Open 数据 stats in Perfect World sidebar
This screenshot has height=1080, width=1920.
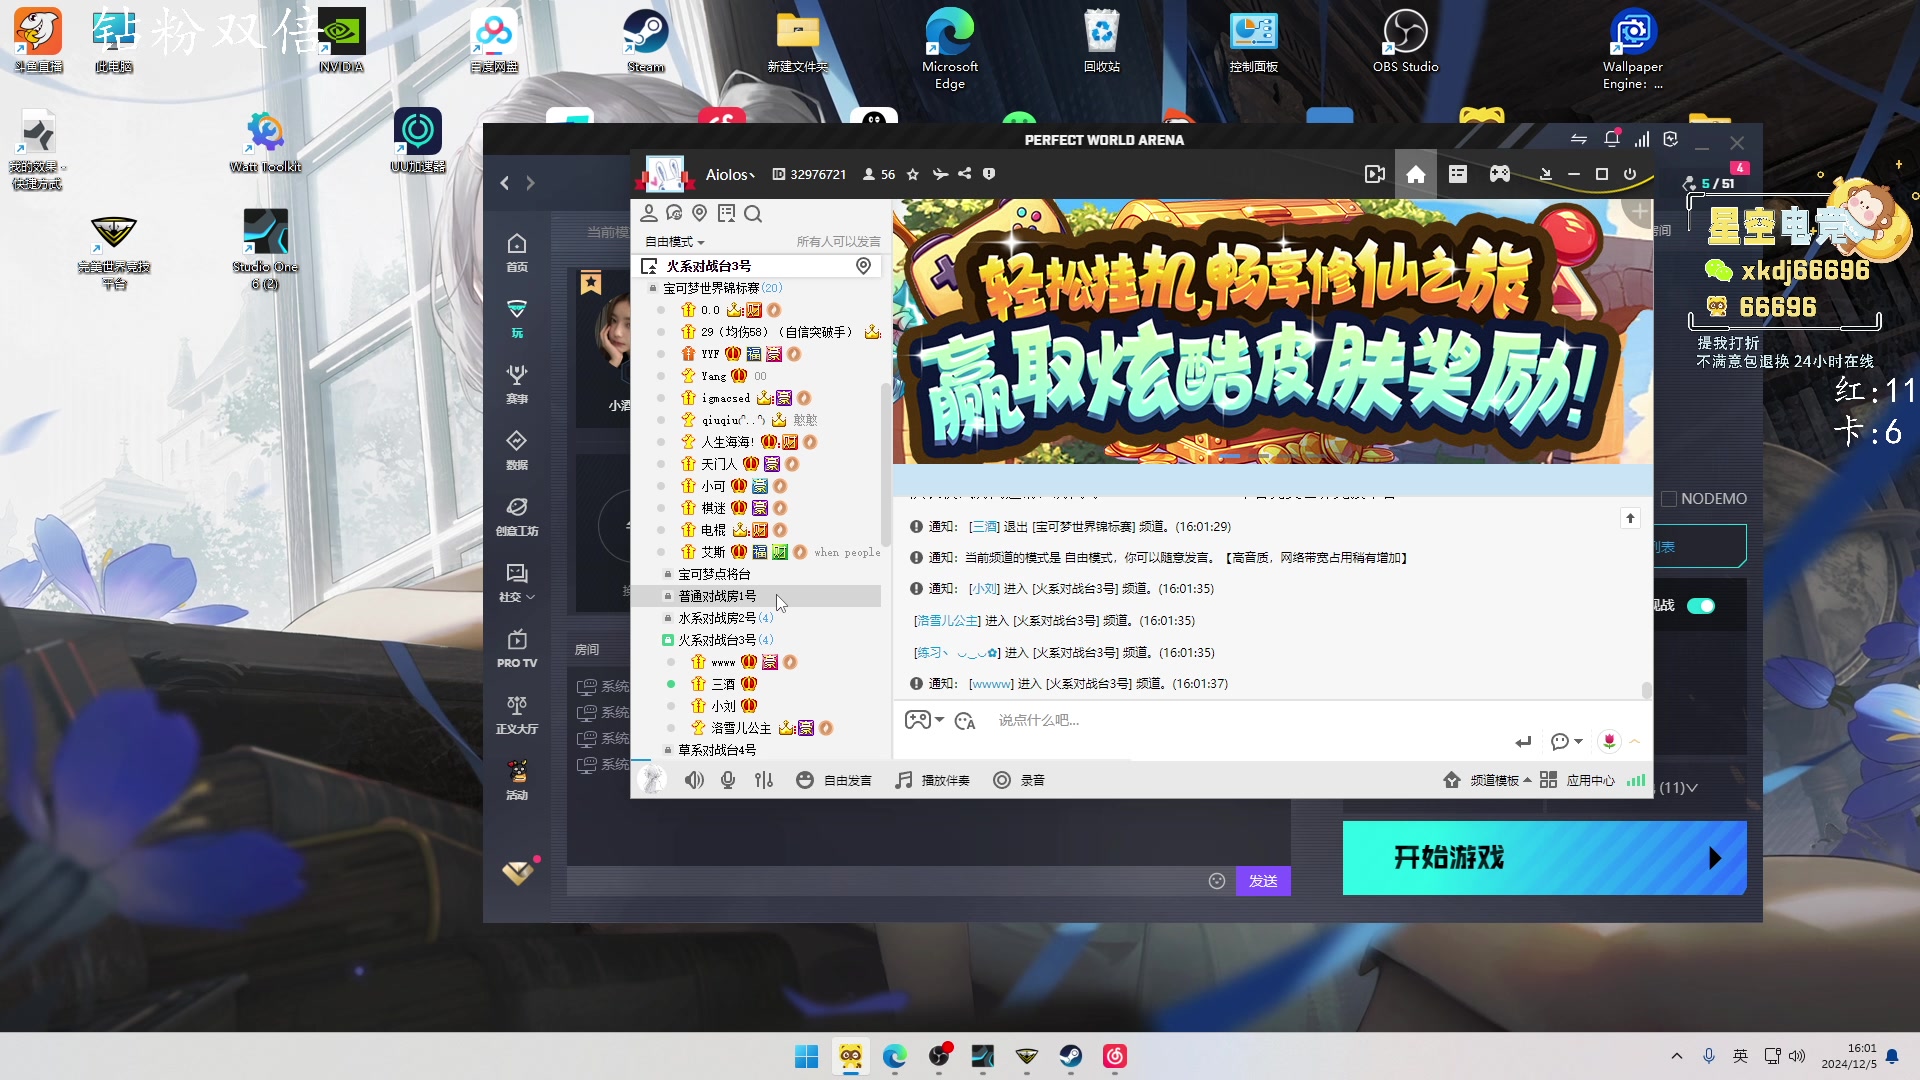coord(517,451)
